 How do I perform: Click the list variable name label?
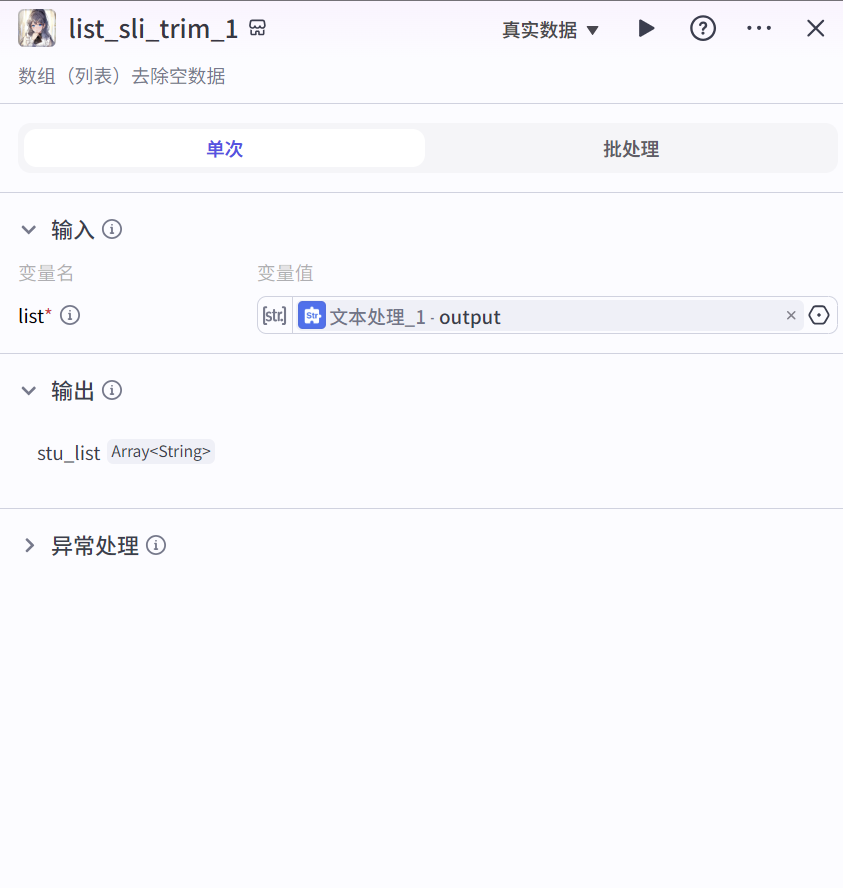(31, 315)
